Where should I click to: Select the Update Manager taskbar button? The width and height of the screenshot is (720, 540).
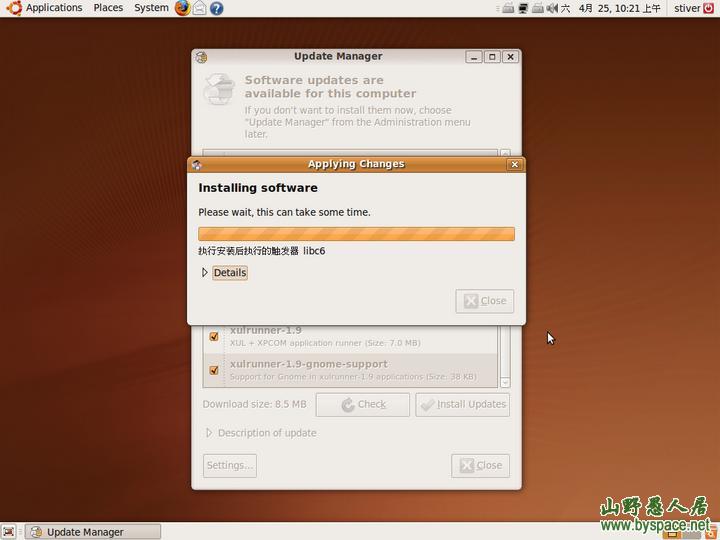click(93, 532)
